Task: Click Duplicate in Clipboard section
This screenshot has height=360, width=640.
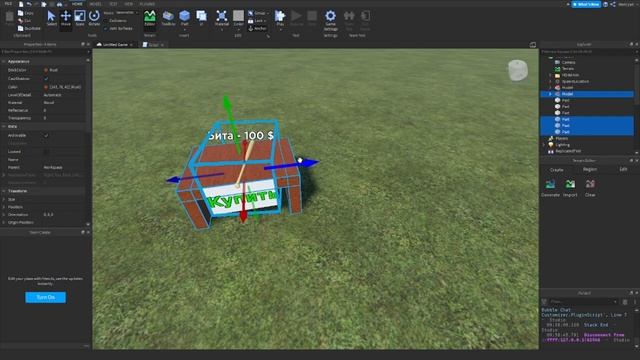Action: coord(29,29)
